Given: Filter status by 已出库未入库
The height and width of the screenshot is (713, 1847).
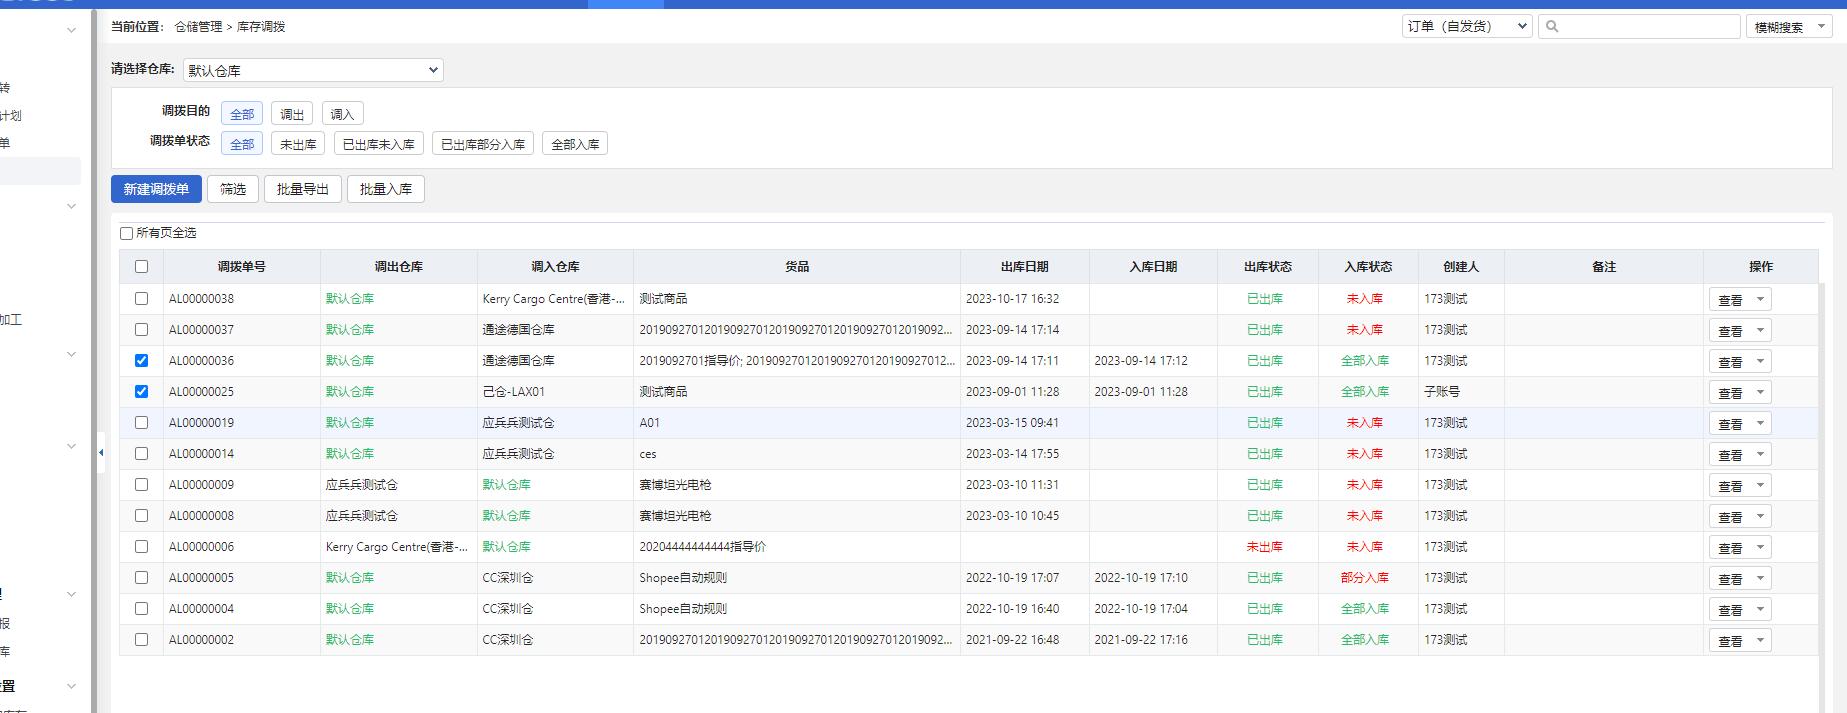Looking at the screenshot, I should tap(379, 144).
